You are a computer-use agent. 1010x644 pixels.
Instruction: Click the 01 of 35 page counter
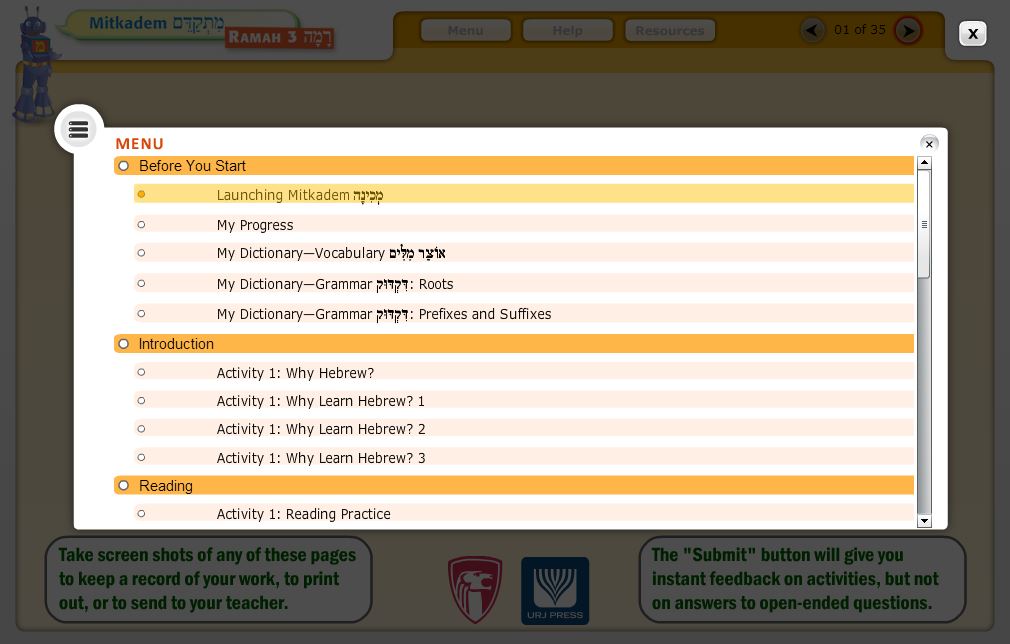pyautogui.click(x=859, y=30)
